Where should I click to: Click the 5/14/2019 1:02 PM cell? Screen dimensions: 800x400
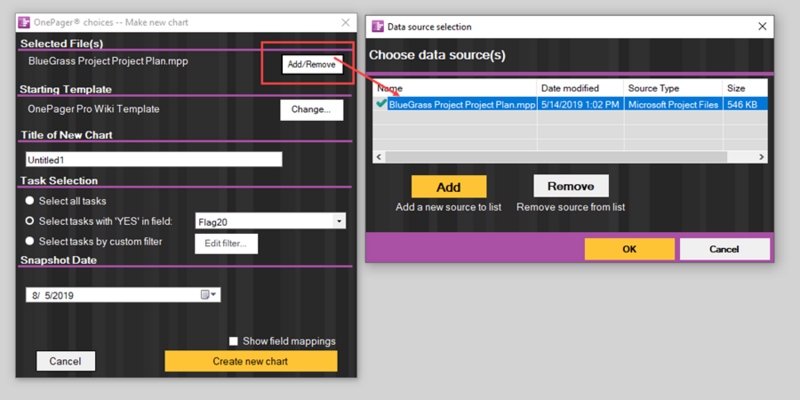click(x=580, y=105)
